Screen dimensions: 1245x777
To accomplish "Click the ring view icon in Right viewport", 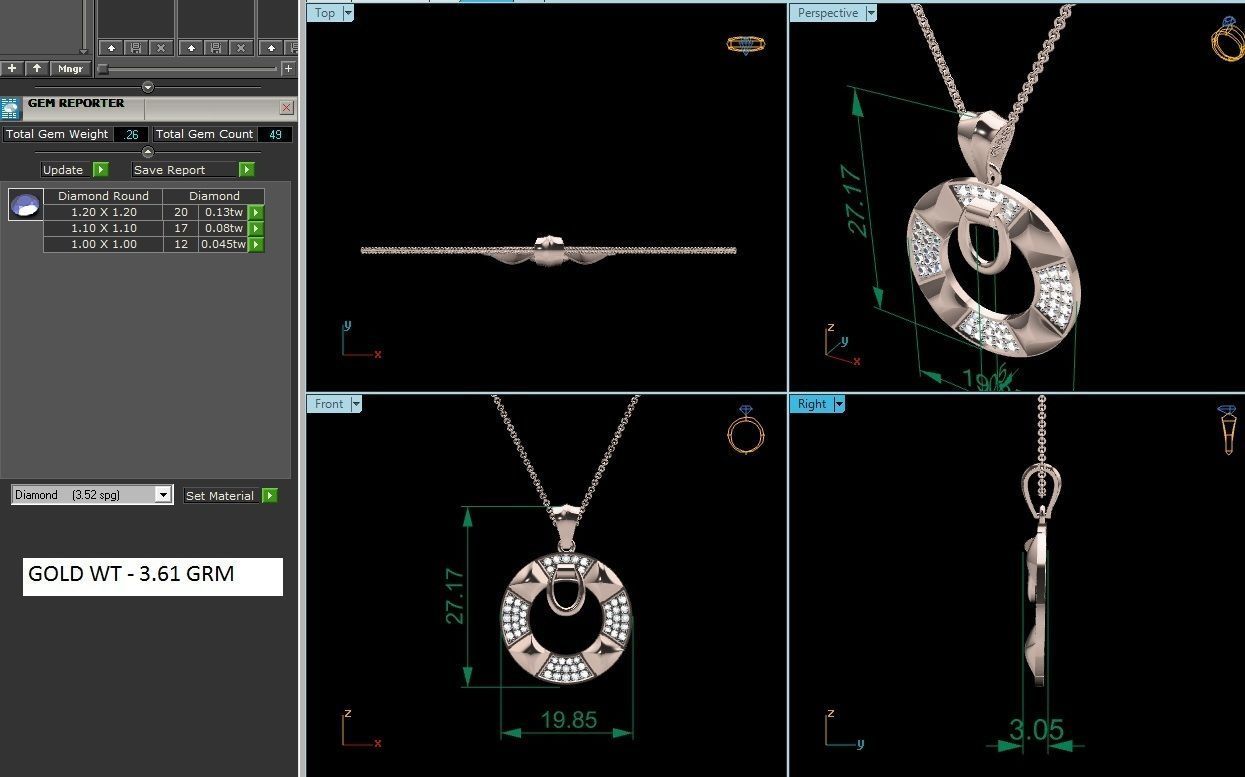I will pyautogui.click(x=1228, y=430).
